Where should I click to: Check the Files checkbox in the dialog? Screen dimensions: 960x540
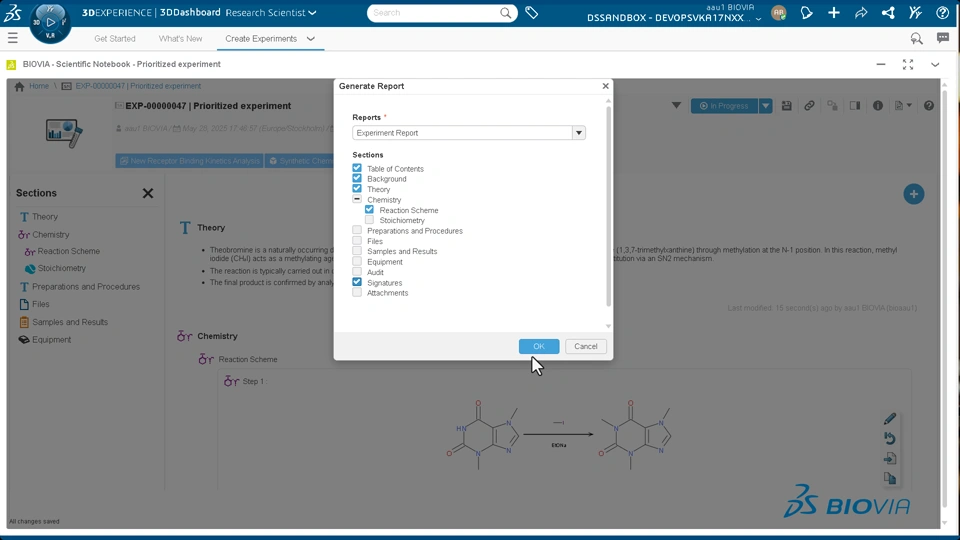pyautogui.click(x=357, y=241)
